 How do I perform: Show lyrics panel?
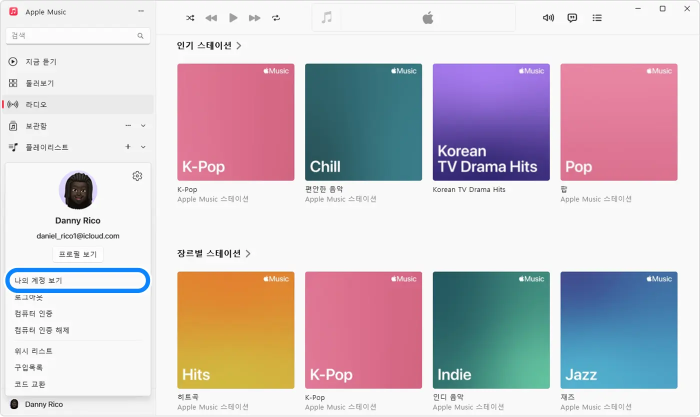pos(572,18)
